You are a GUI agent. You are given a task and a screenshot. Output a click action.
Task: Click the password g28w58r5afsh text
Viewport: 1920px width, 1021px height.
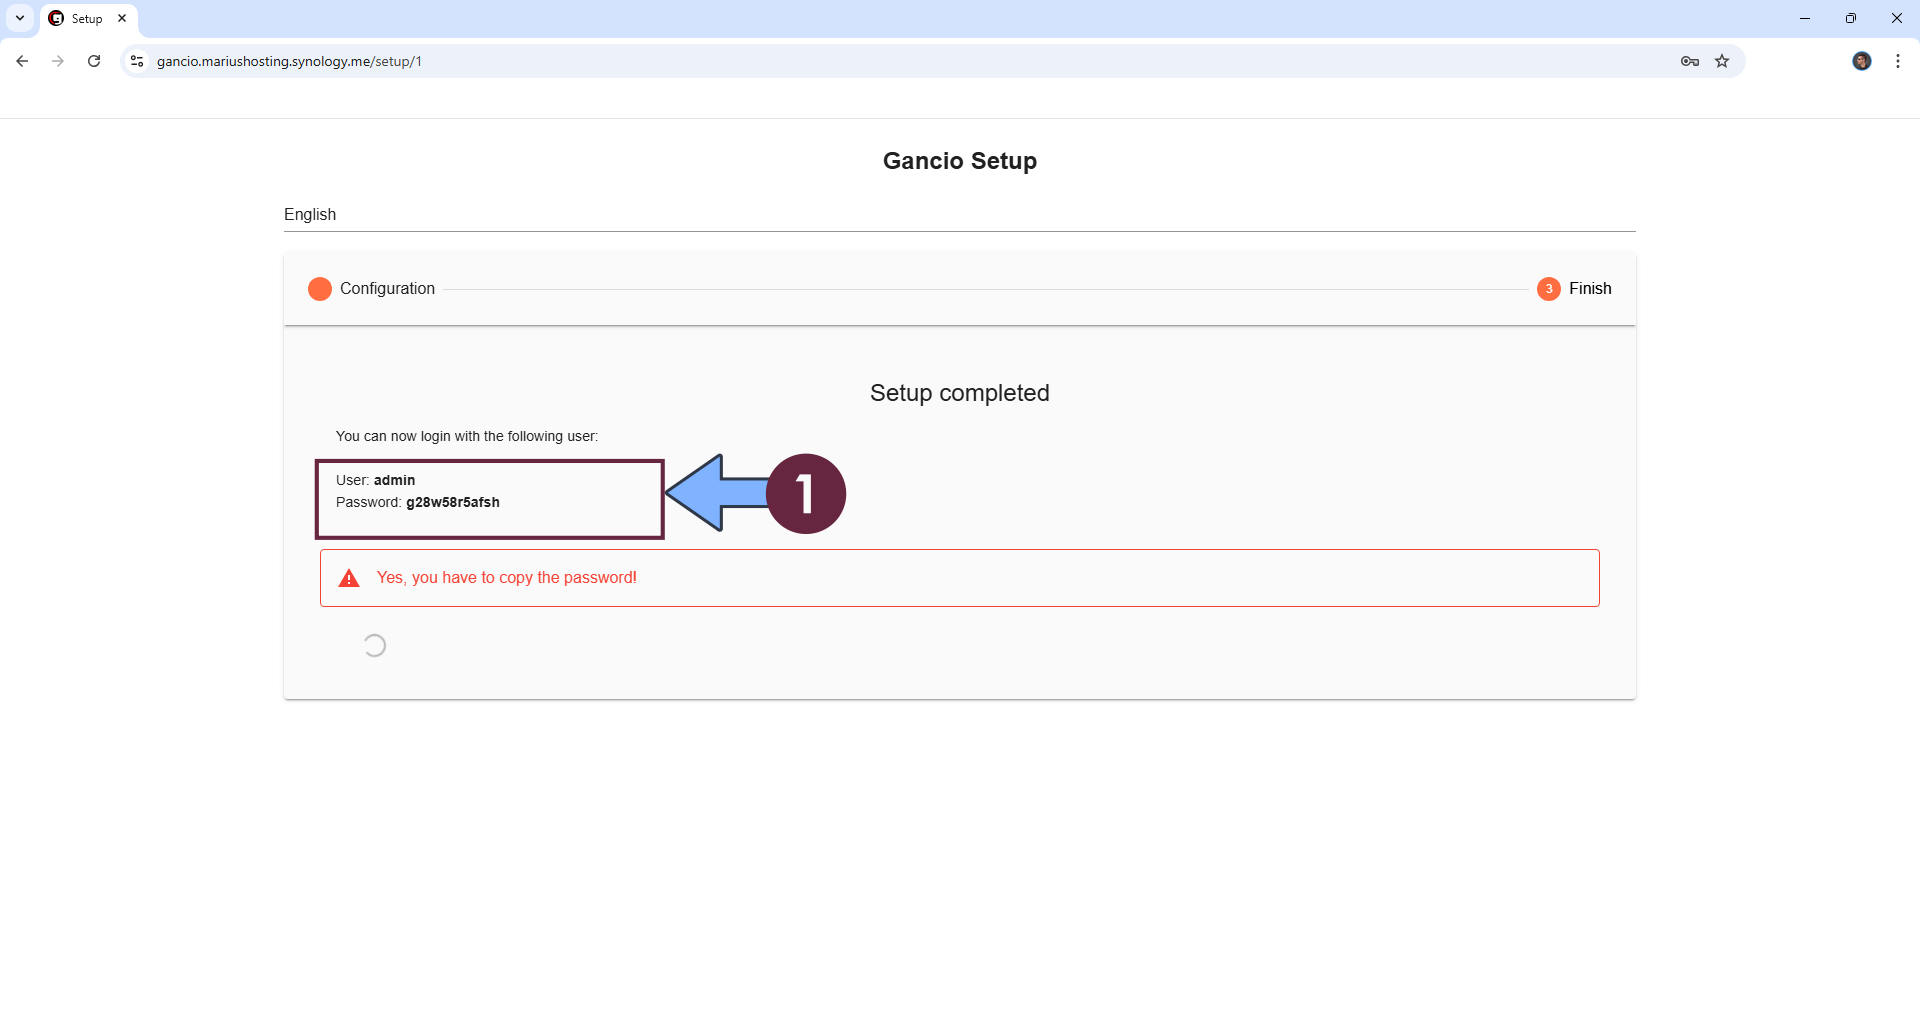(x=453, y=502)
